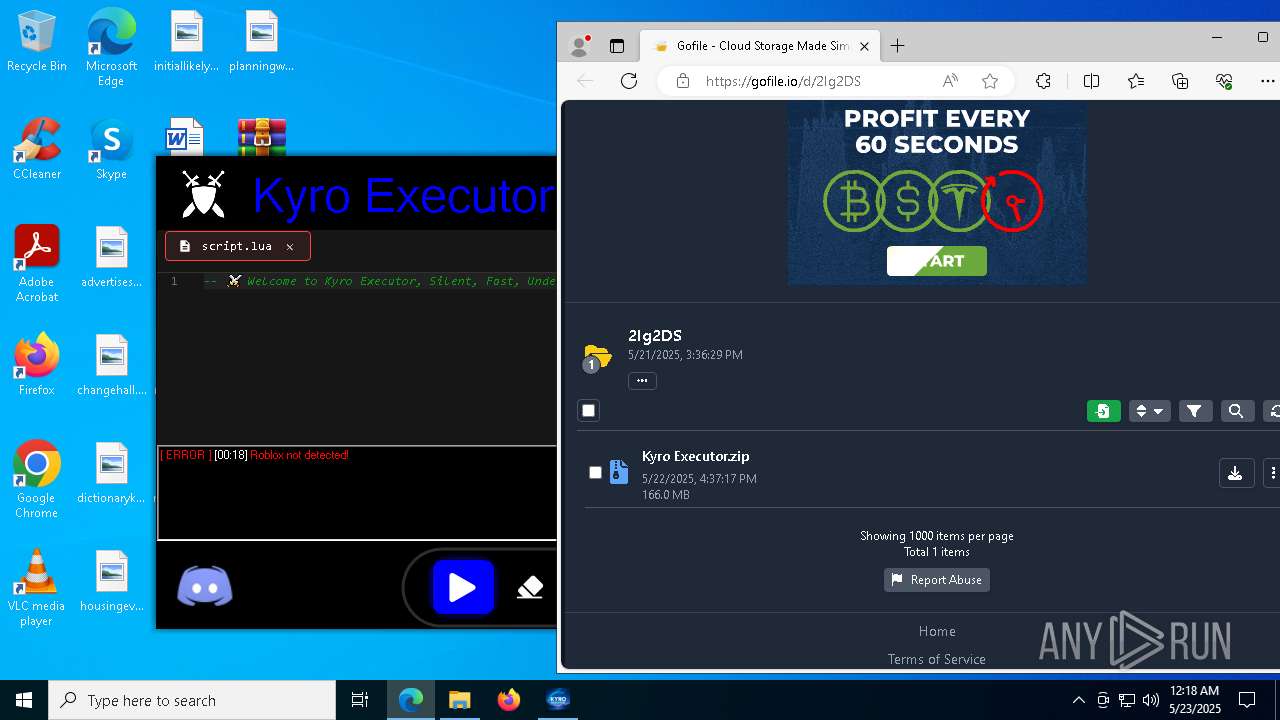The image size is (1280, 720).
Task: Open Firefox from the taskbar
Action: click(x=509, y=700)
